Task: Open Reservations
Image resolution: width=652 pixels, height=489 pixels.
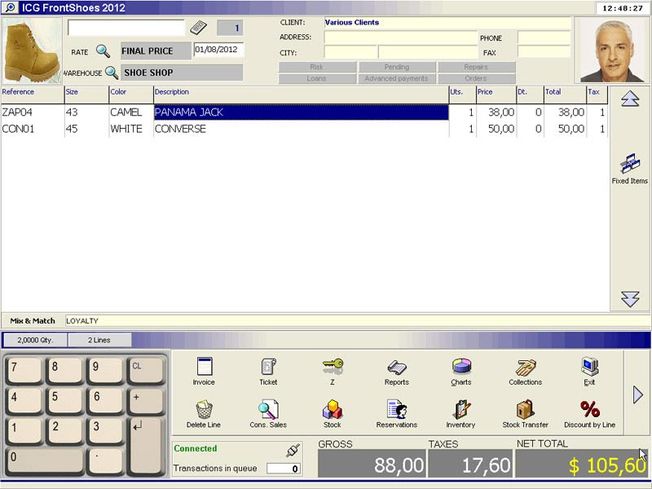Action: pos(397,414)
